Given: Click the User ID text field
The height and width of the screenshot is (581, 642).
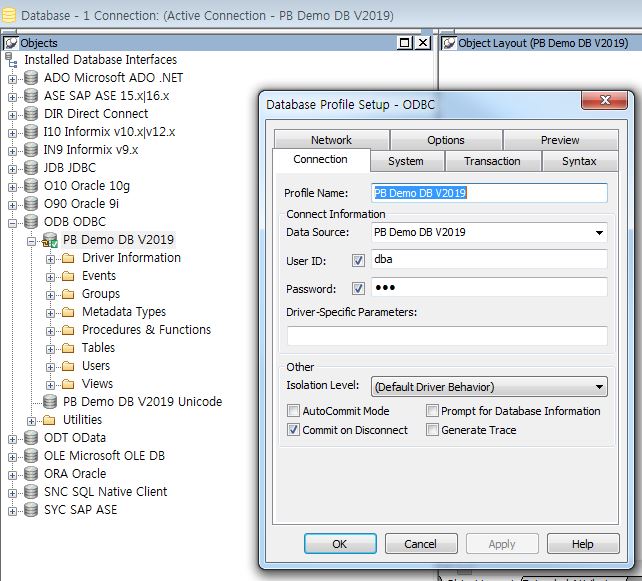Looking at the screenshot, I should click(x=489, y=260).
